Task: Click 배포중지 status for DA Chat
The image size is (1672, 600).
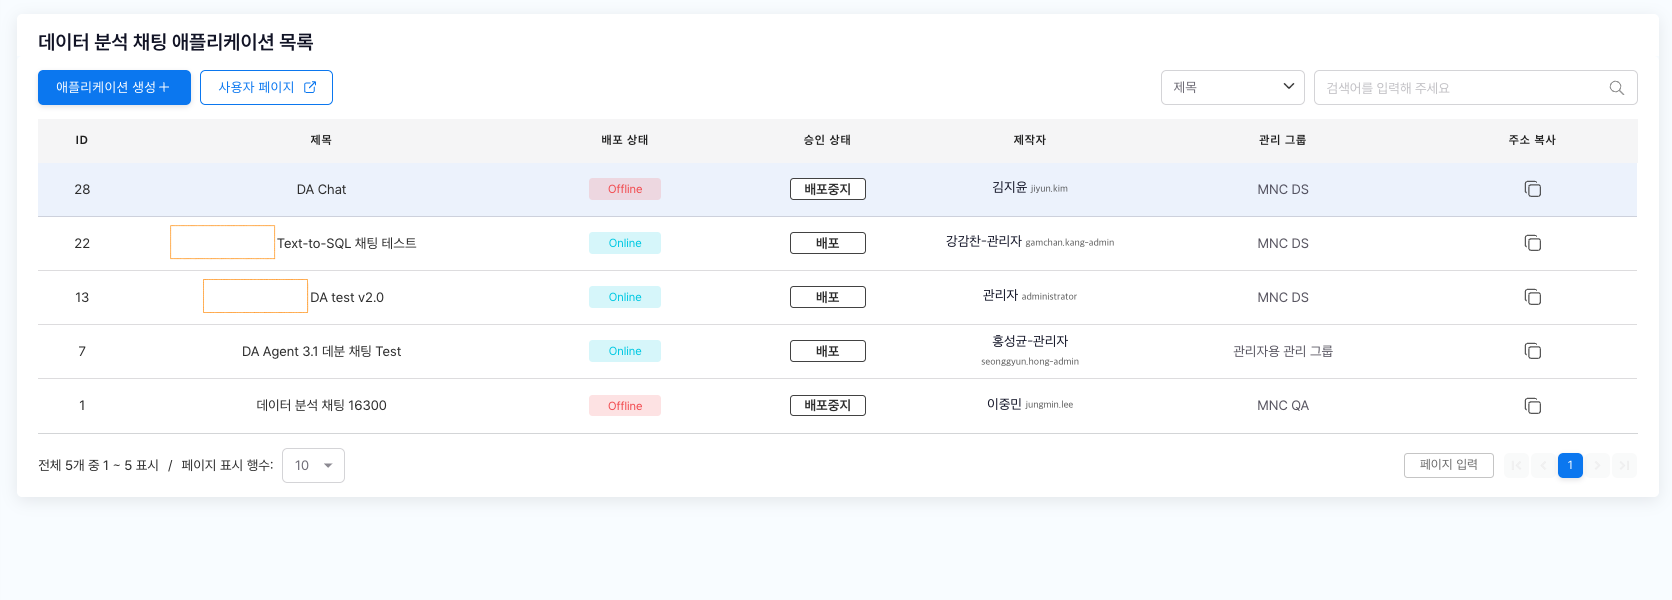Action: (827, 189)
